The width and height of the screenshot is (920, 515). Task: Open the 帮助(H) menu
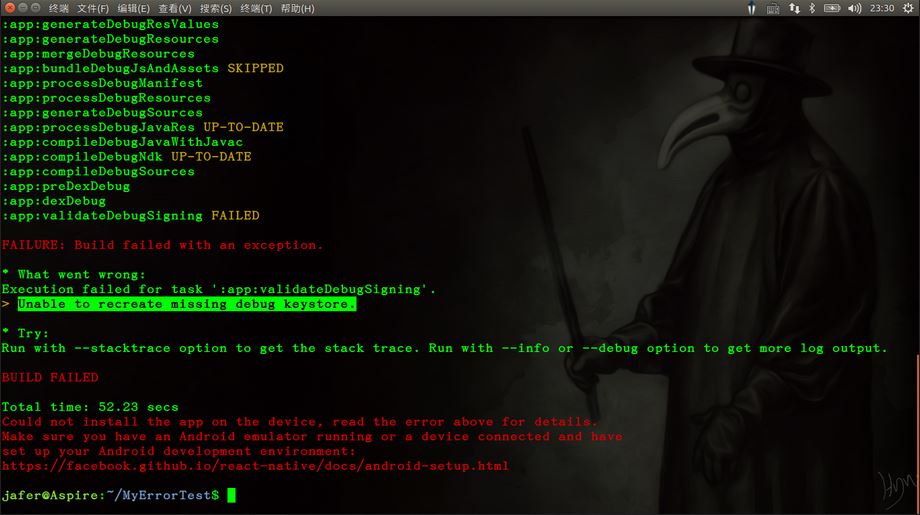point(297,9)
